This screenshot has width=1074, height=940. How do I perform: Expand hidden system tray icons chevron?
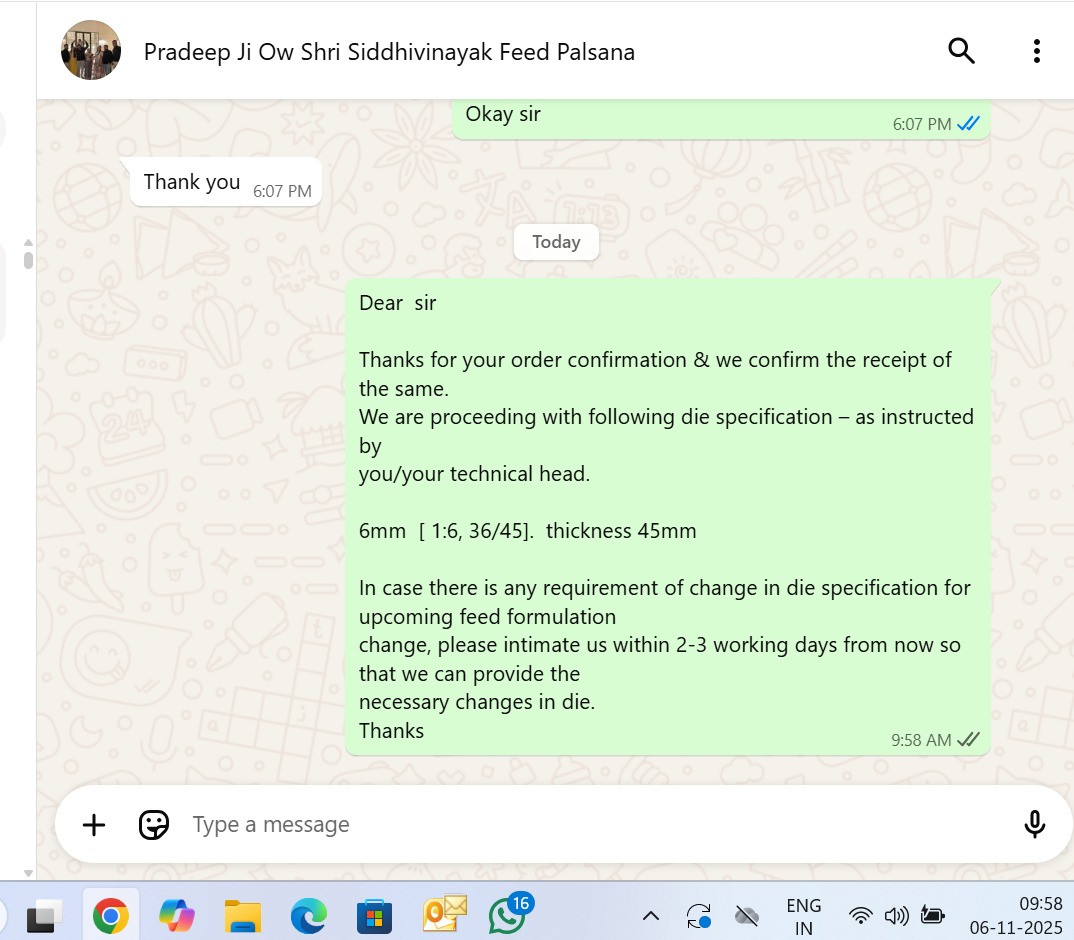651,916
